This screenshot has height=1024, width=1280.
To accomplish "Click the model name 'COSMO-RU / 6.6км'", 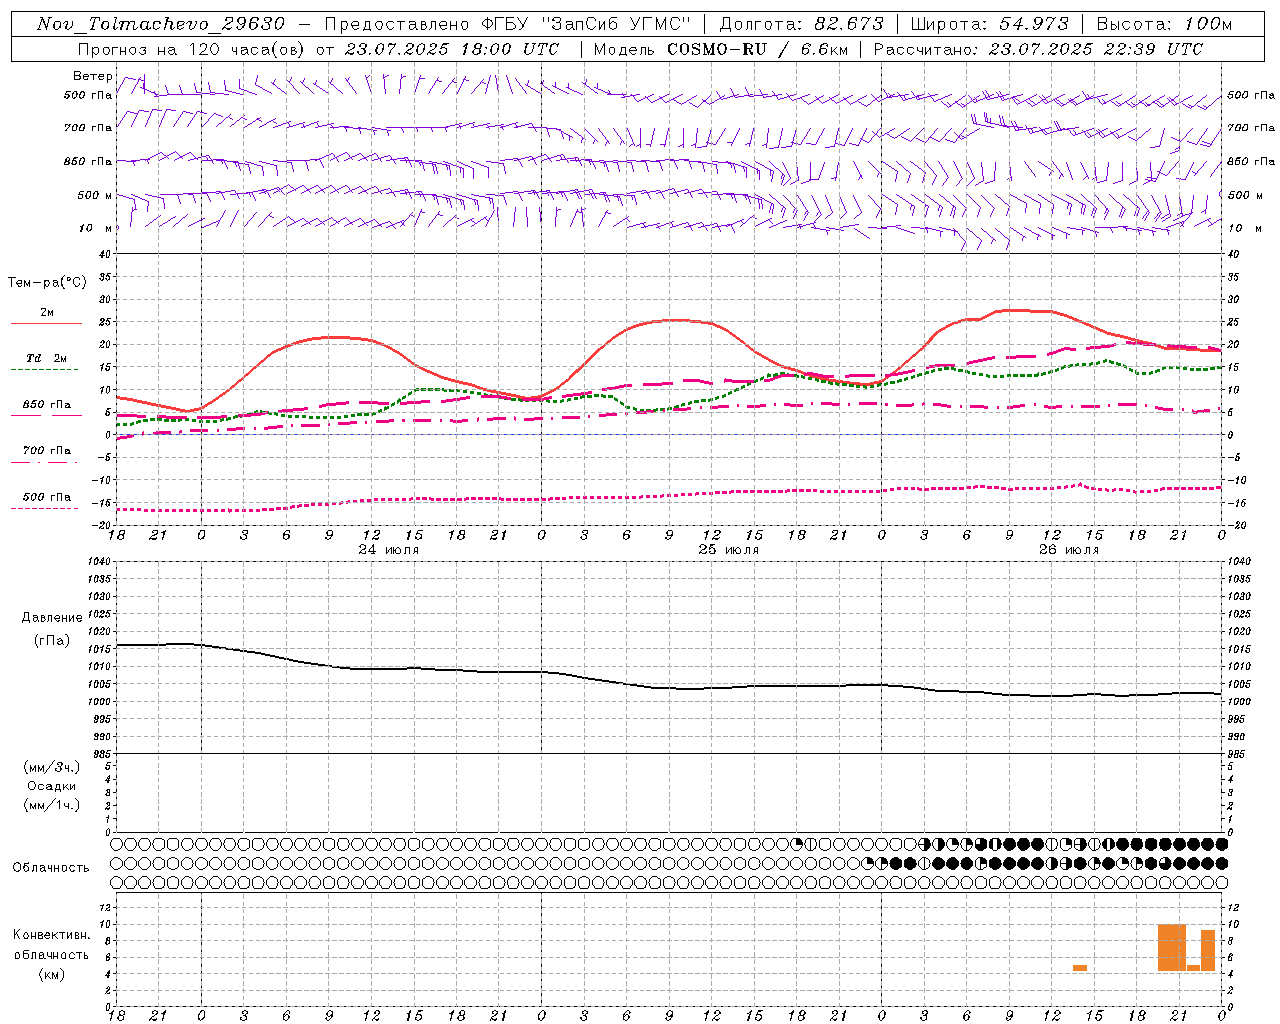I will (x=757, y=49).
